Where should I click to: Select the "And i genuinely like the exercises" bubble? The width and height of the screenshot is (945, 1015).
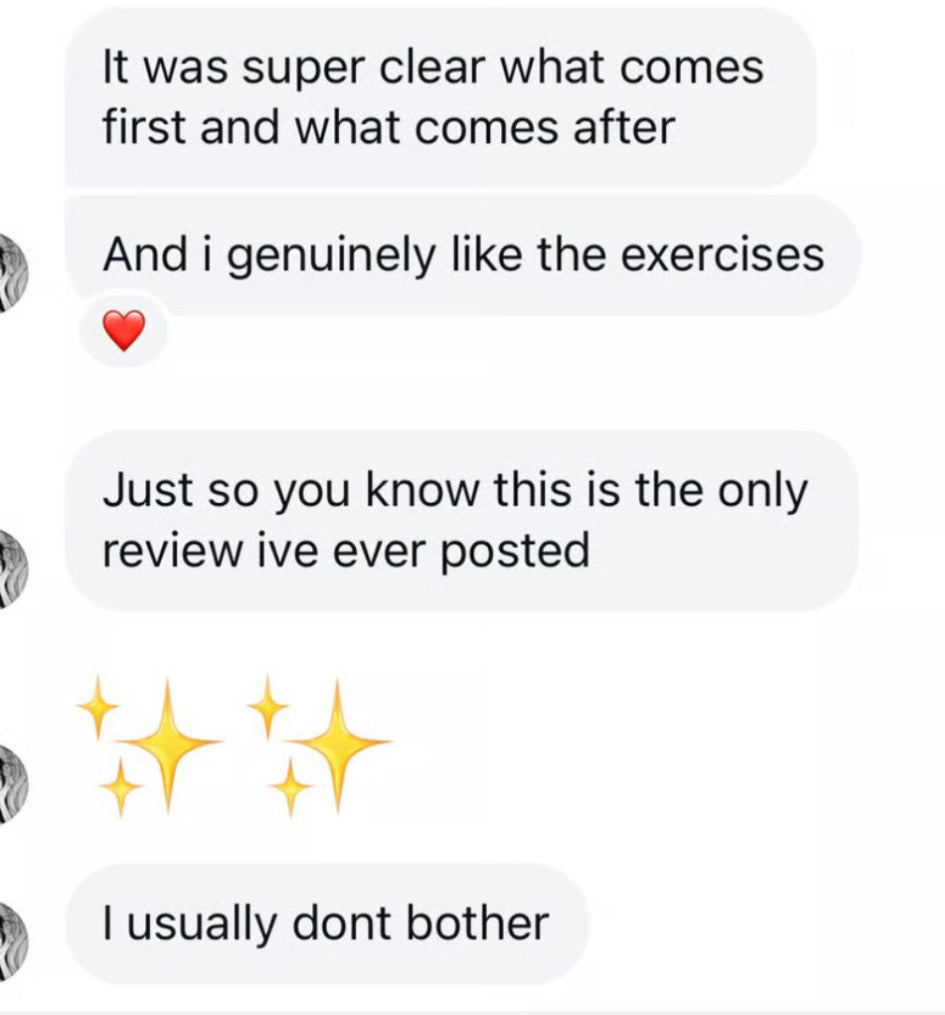click(x=462, y=256)
